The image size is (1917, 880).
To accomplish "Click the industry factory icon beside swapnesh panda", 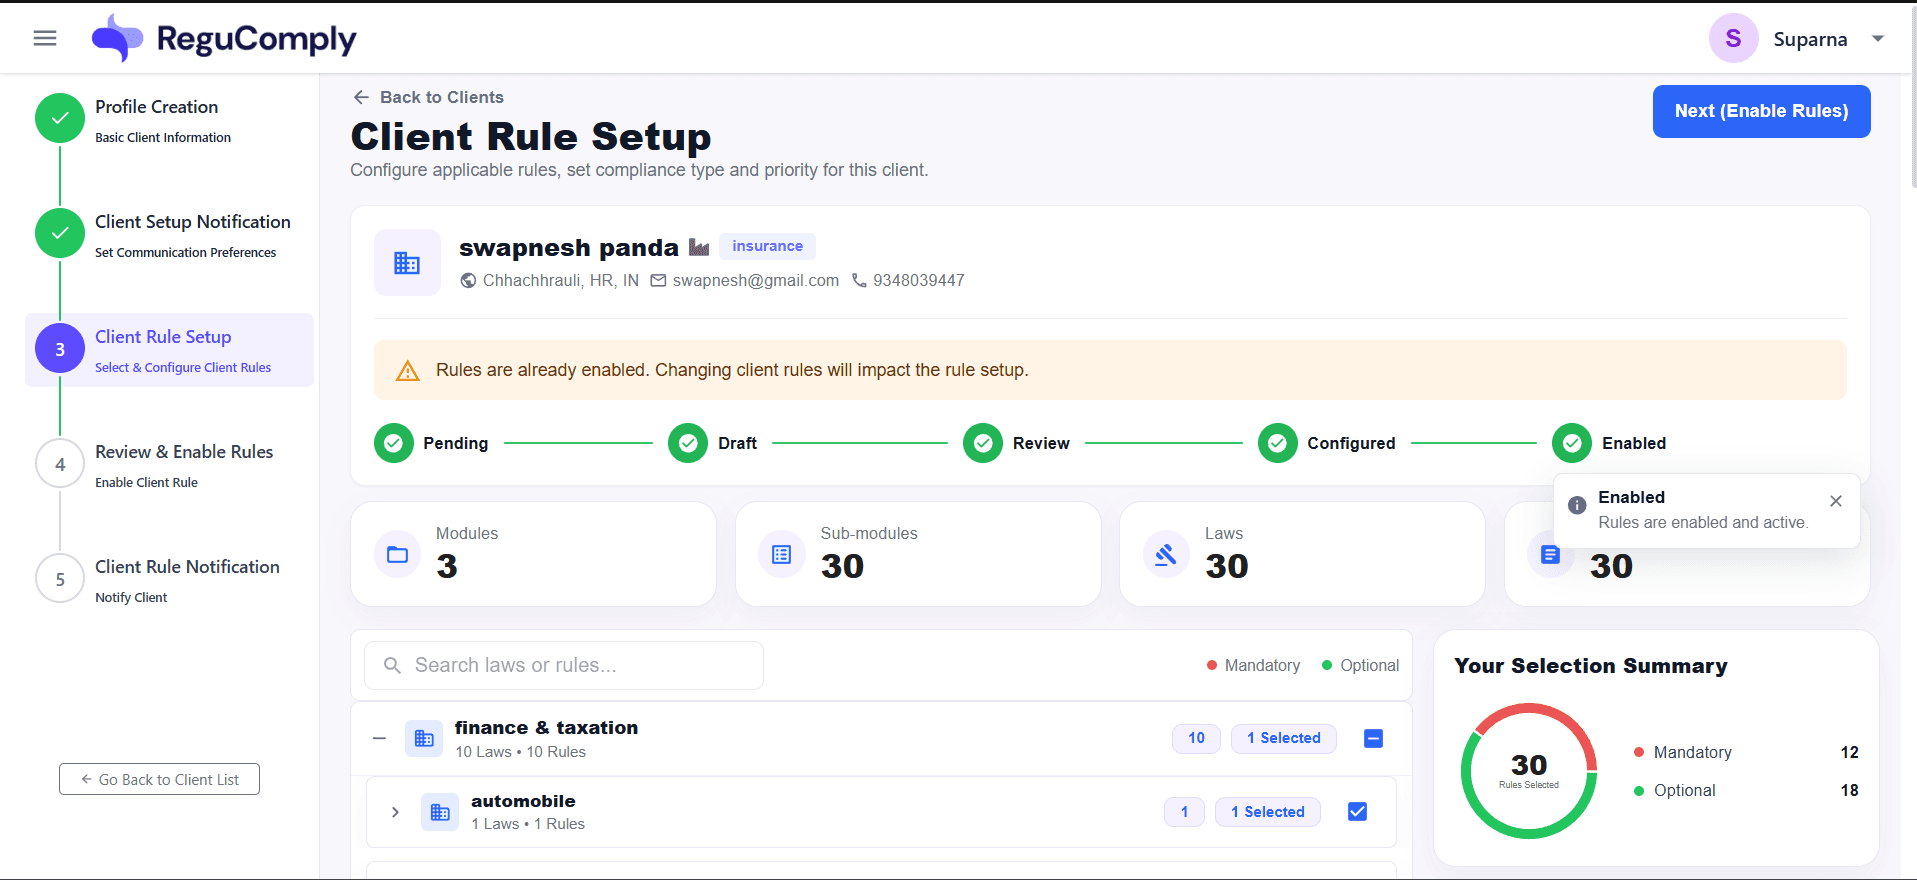I will pos(699,247).
